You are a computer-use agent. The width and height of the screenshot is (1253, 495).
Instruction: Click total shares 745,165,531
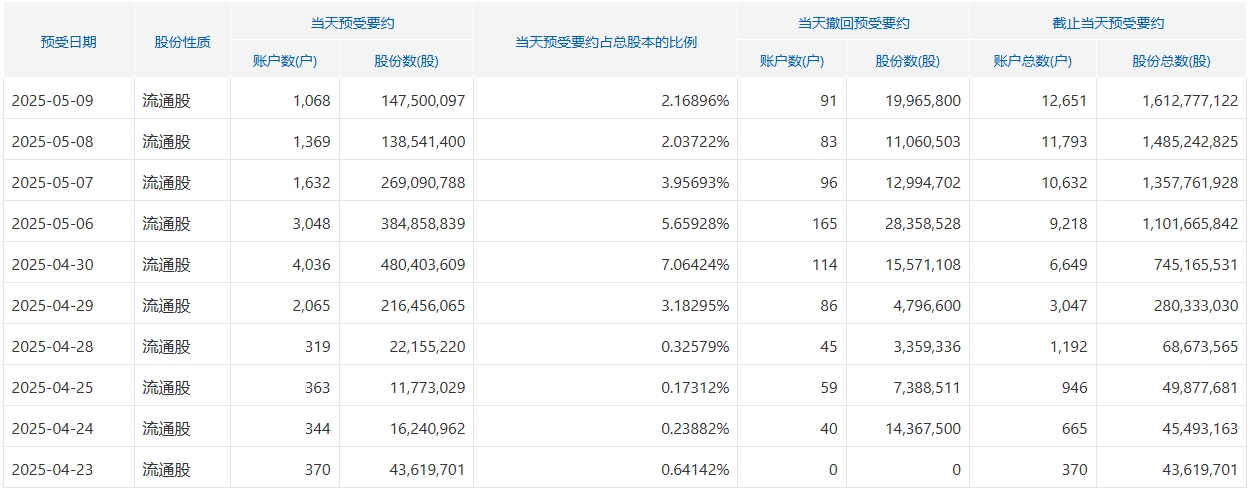coord(1197,265)
